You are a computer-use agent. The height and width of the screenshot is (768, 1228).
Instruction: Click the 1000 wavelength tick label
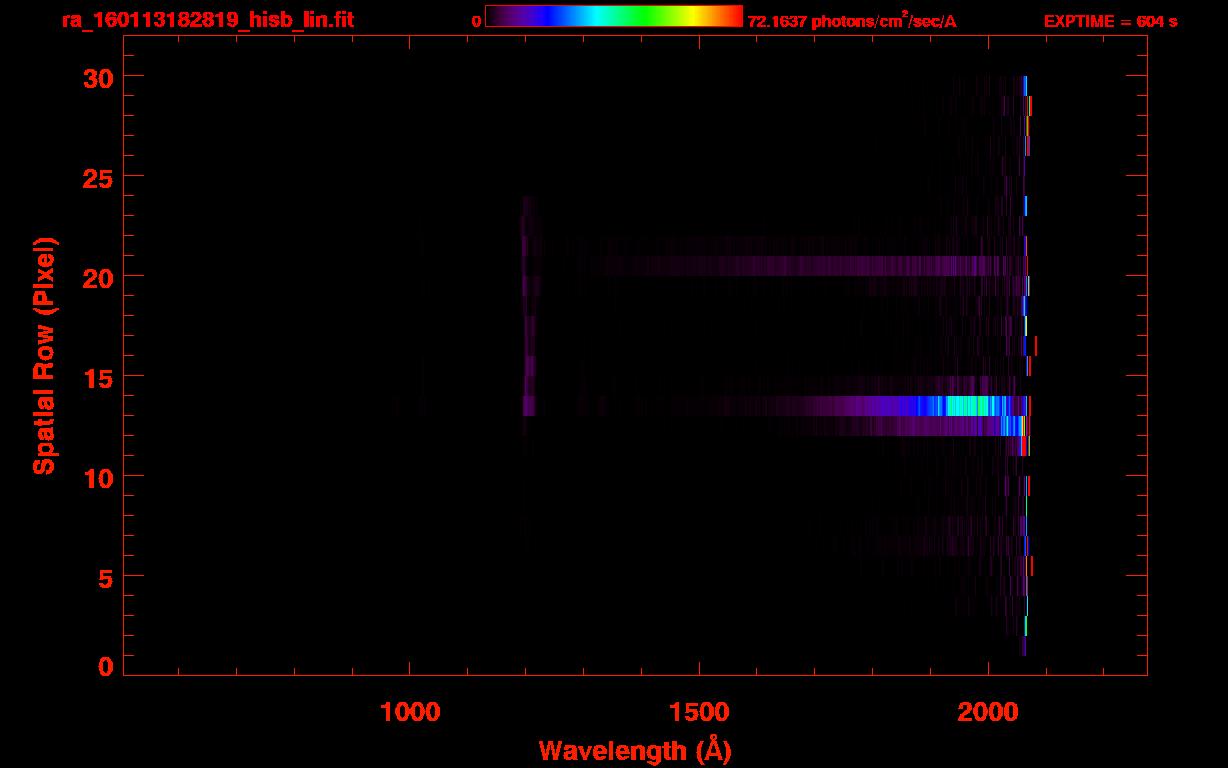pyautogui.click(x=411, y=712)
